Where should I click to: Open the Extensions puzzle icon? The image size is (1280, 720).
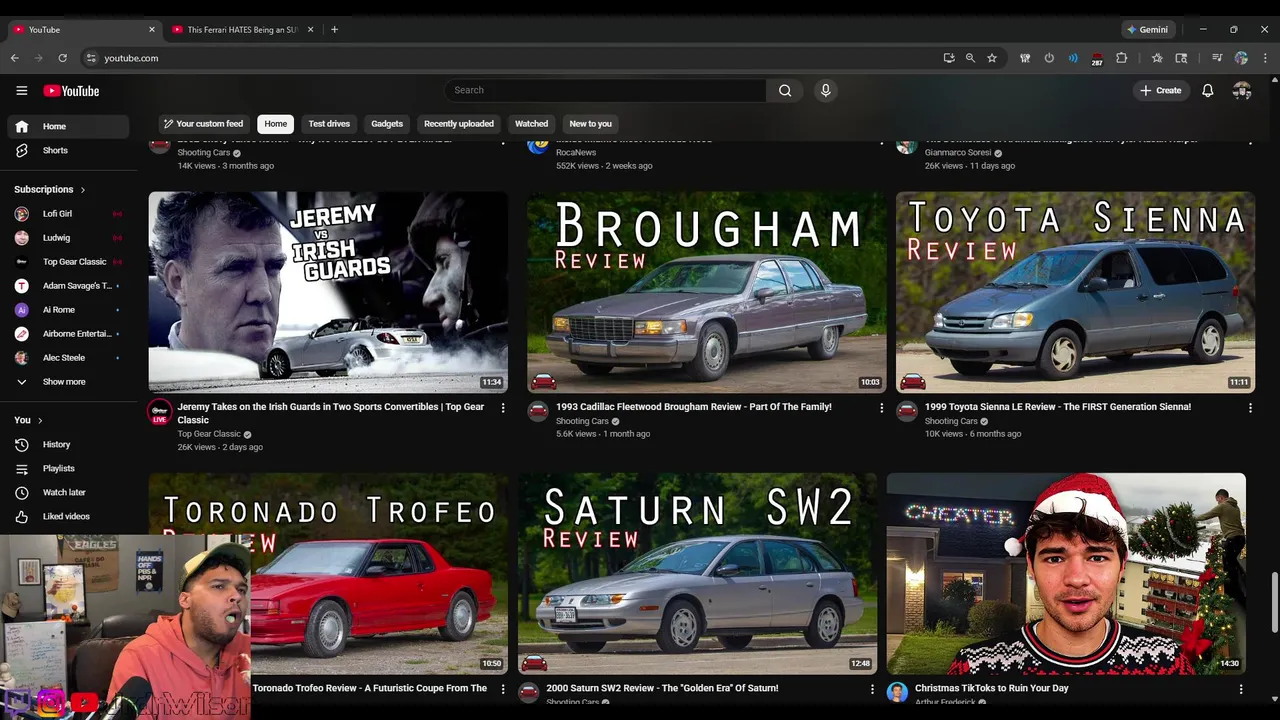pyautogui.click(x=1121, y=58)
